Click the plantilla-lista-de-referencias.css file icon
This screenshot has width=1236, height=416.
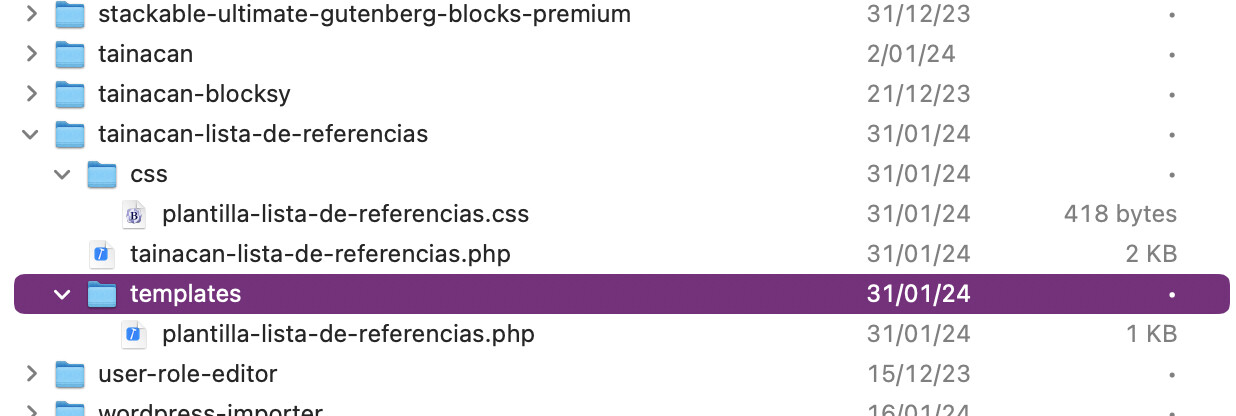click(x=134, y=214)
